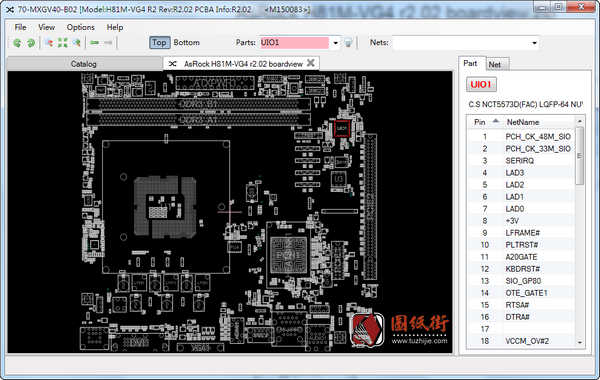
Task: Select the SIO_GP80 net row
Action: point(522,281)
